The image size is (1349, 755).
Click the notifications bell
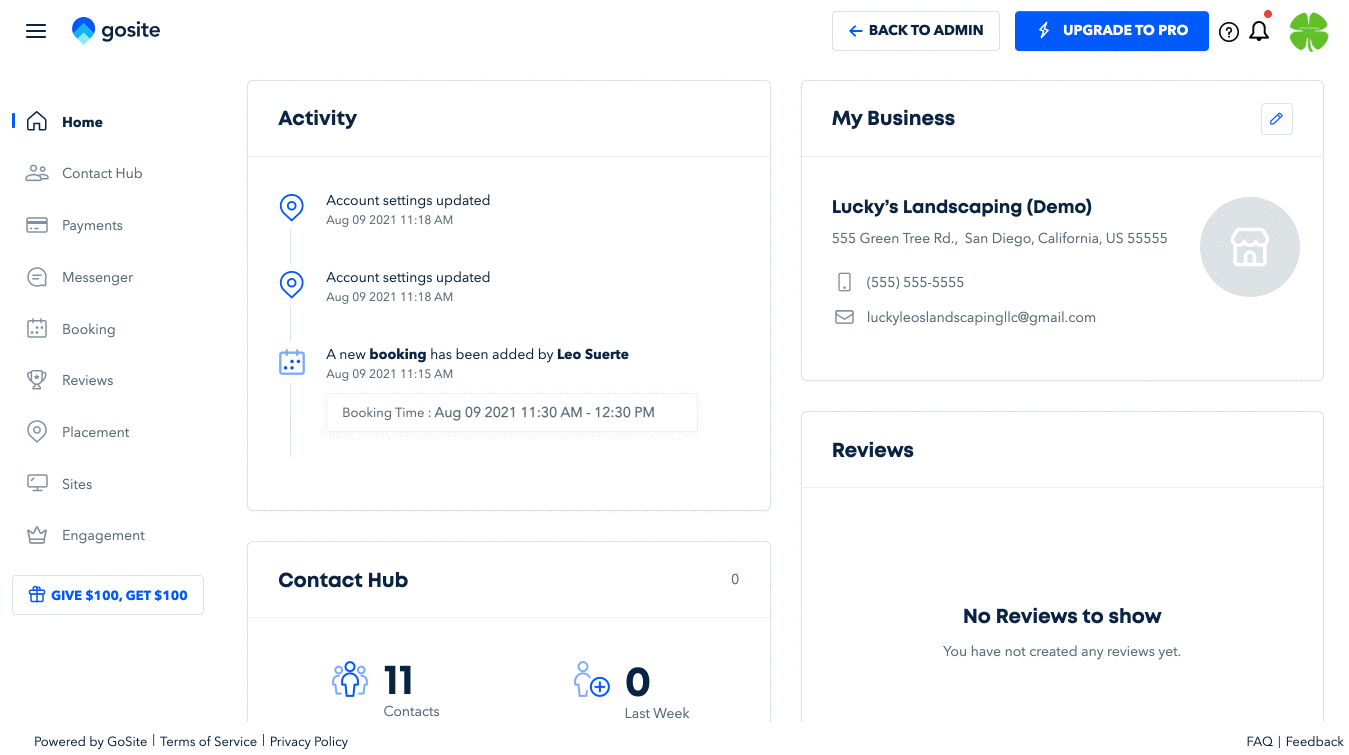coord(1259,31)
